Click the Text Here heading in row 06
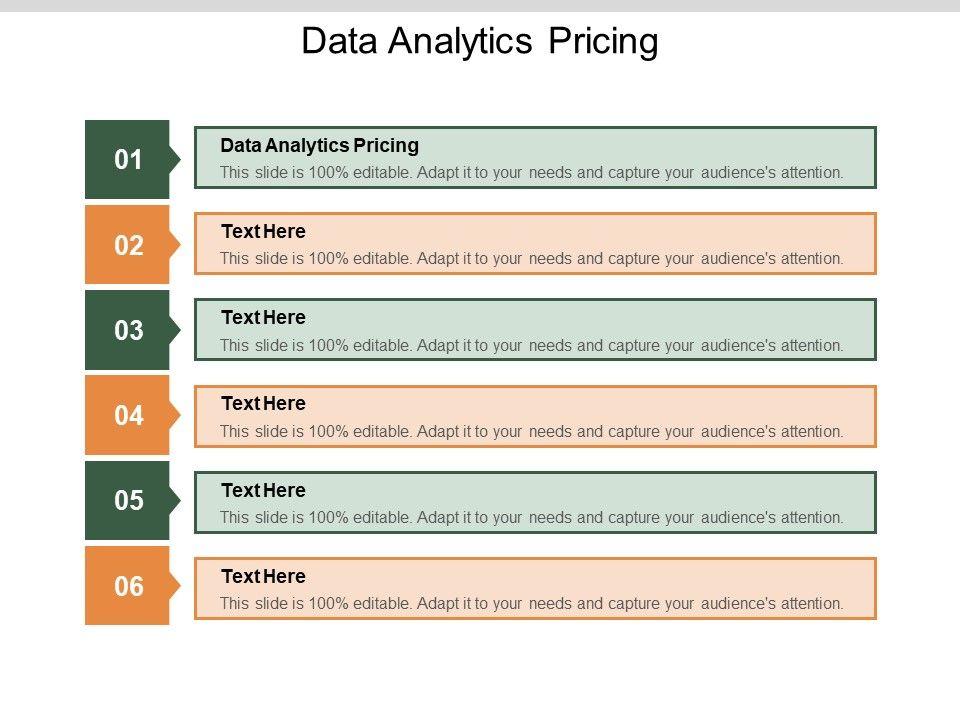The height and width of the screenshot is (720, 960). (263, 576)
